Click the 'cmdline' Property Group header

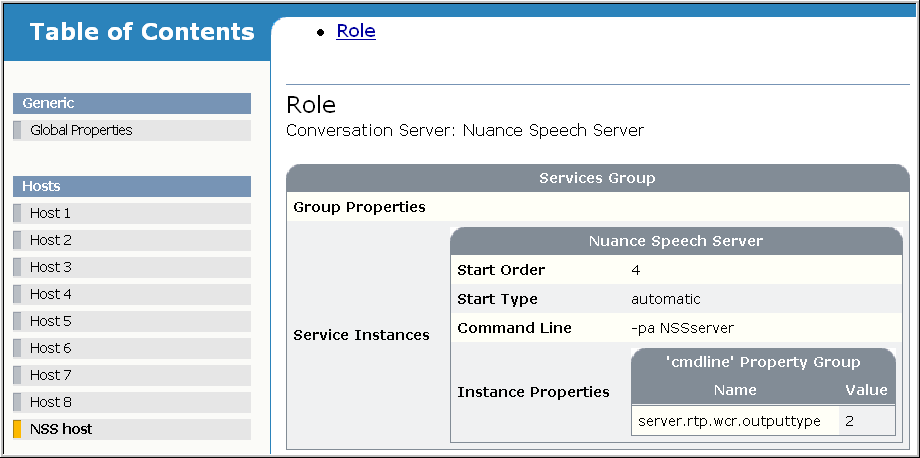[x=763, y=362]
